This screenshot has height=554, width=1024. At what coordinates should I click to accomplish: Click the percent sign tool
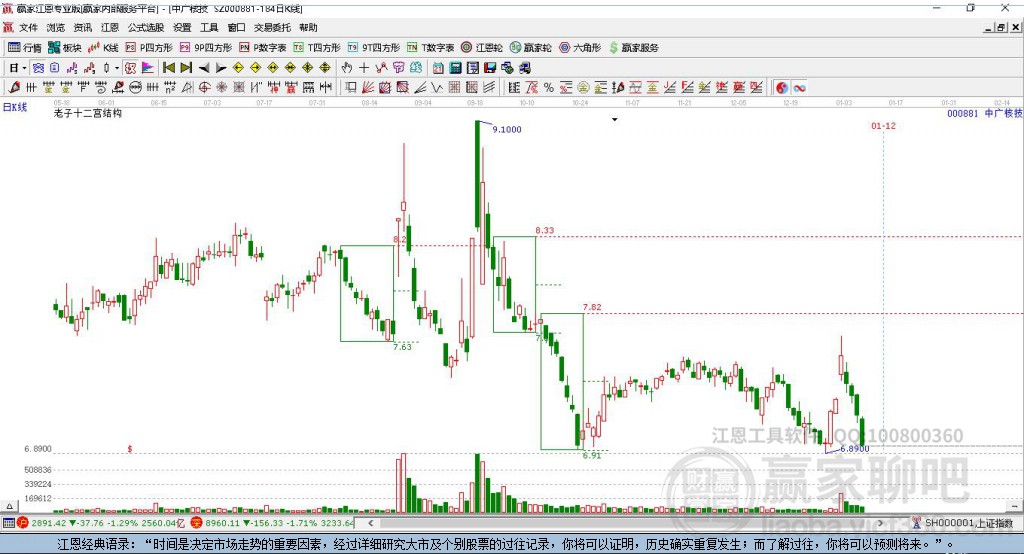(549, 87)
